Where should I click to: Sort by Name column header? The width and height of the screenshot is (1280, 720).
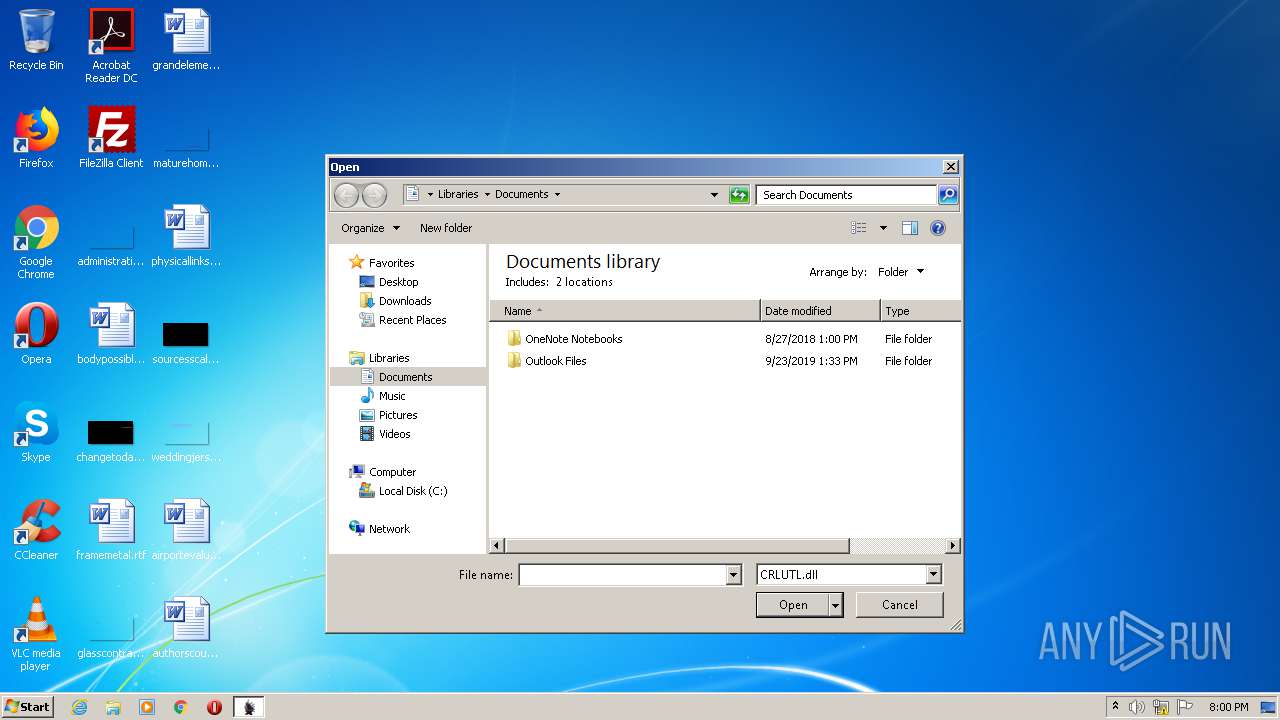point(625,311)
